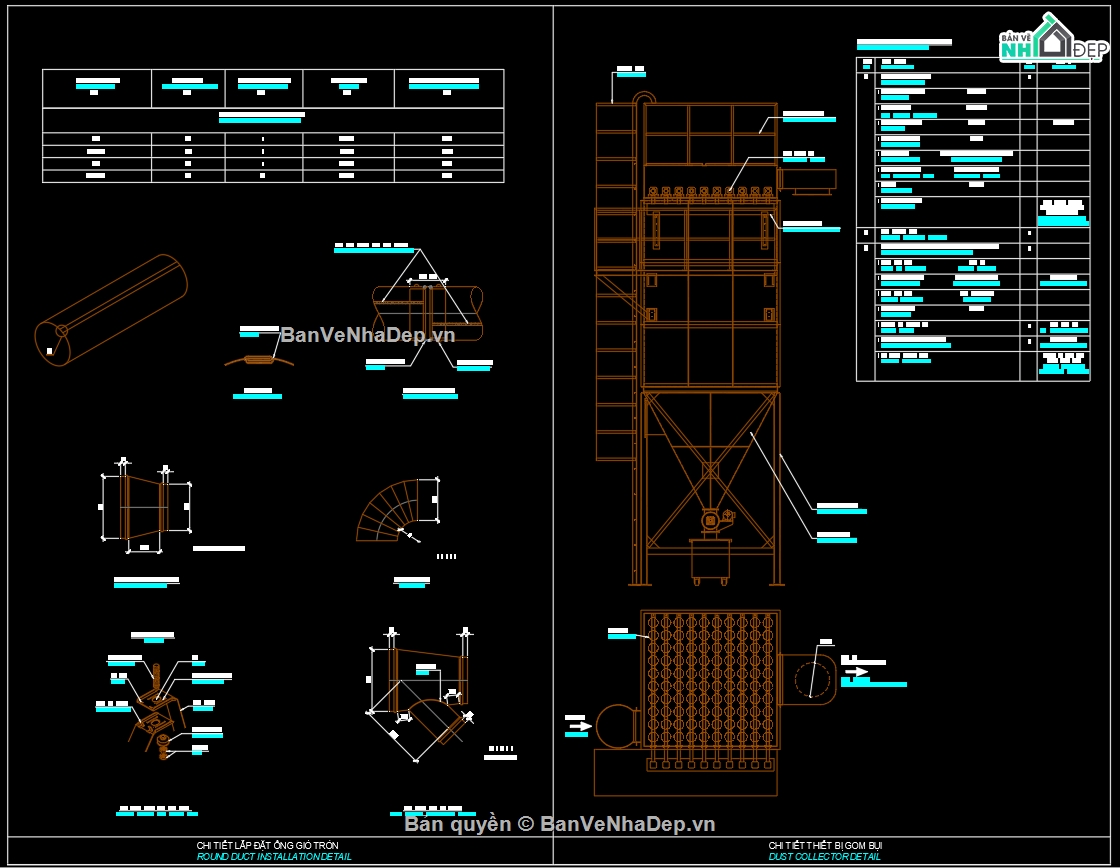Select the 'ROUND DUCT INSTALLATION DETAIL' title

coord(274,856)
